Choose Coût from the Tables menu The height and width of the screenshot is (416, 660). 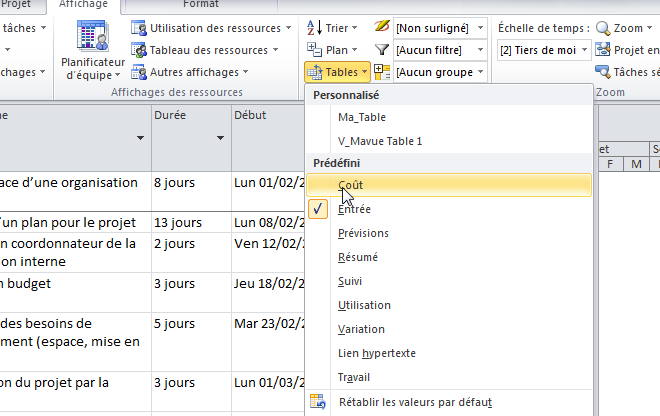click(x=350, y=185)
